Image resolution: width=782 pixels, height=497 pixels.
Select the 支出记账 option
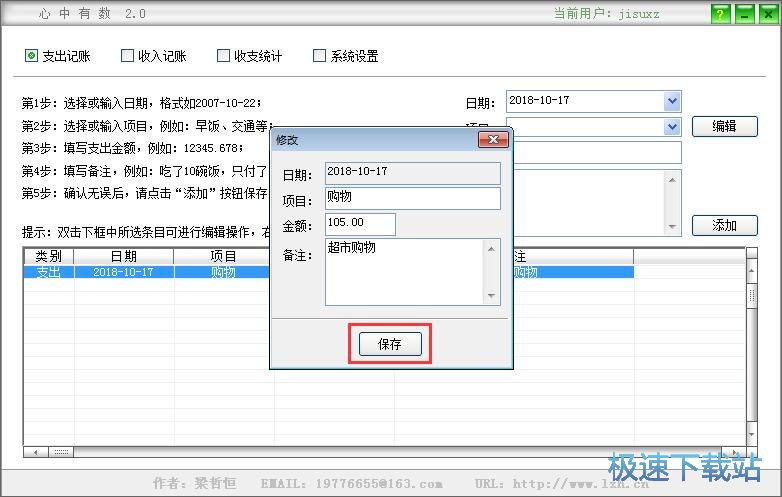57,56
